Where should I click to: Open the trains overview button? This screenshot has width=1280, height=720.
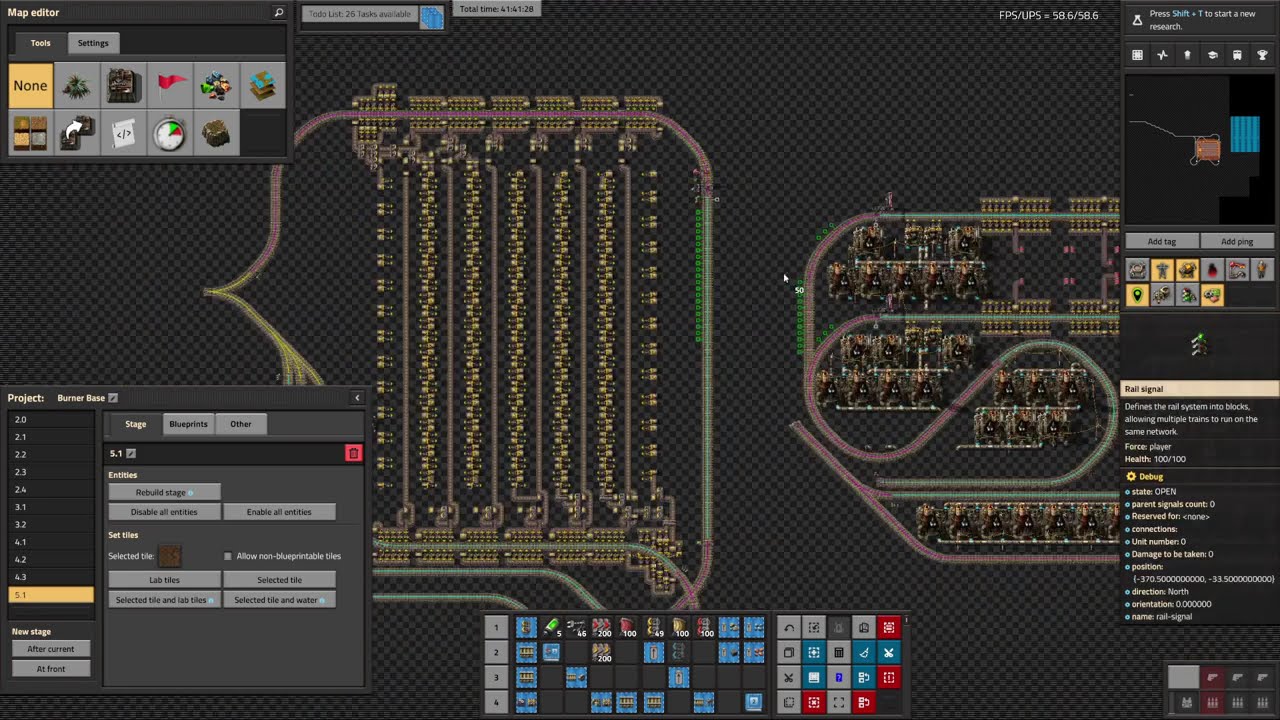[x=1237, y=55]
